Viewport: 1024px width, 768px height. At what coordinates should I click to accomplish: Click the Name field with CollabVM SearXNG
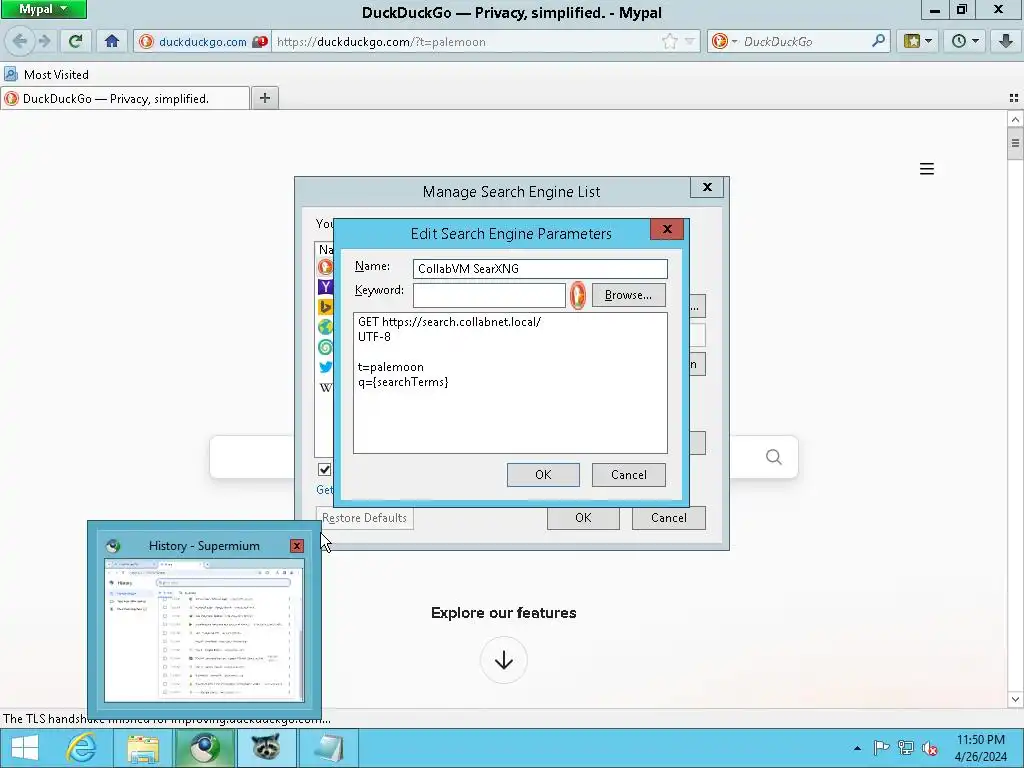pos(540,268)
